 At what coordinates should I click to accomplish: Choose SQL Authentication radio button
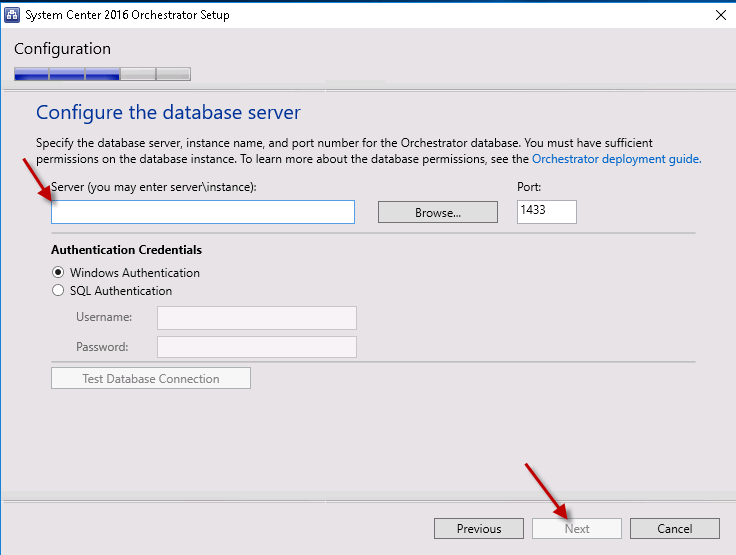point(58,291)
